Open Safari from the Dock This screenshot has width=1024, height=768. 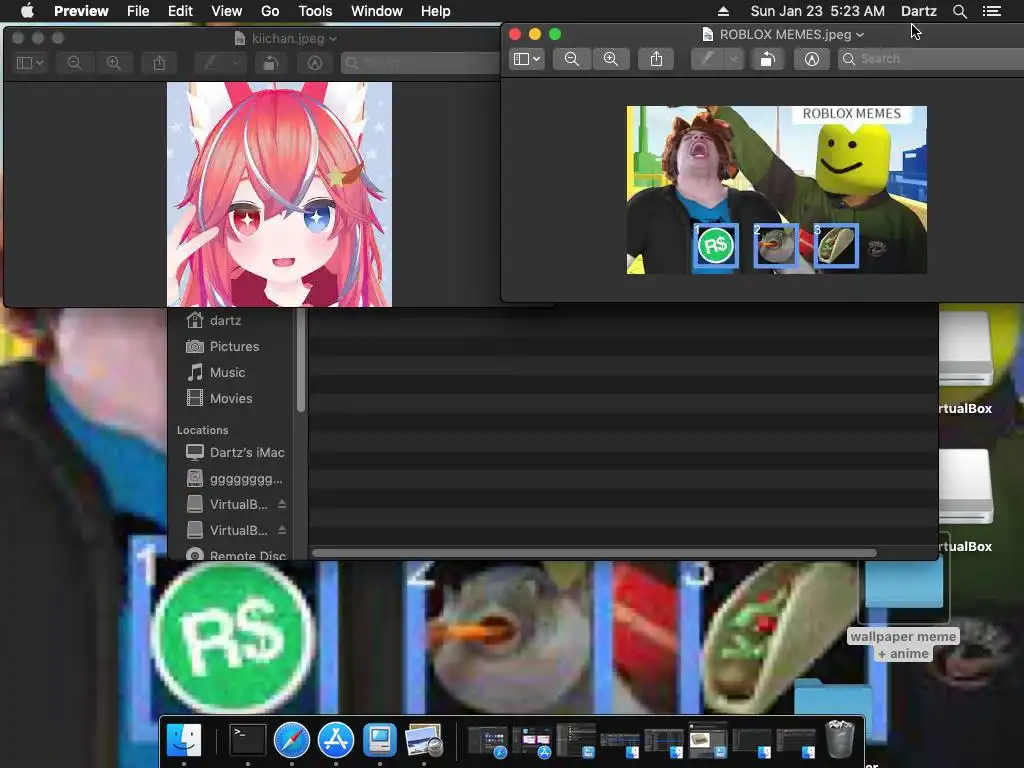click(291, 740)
